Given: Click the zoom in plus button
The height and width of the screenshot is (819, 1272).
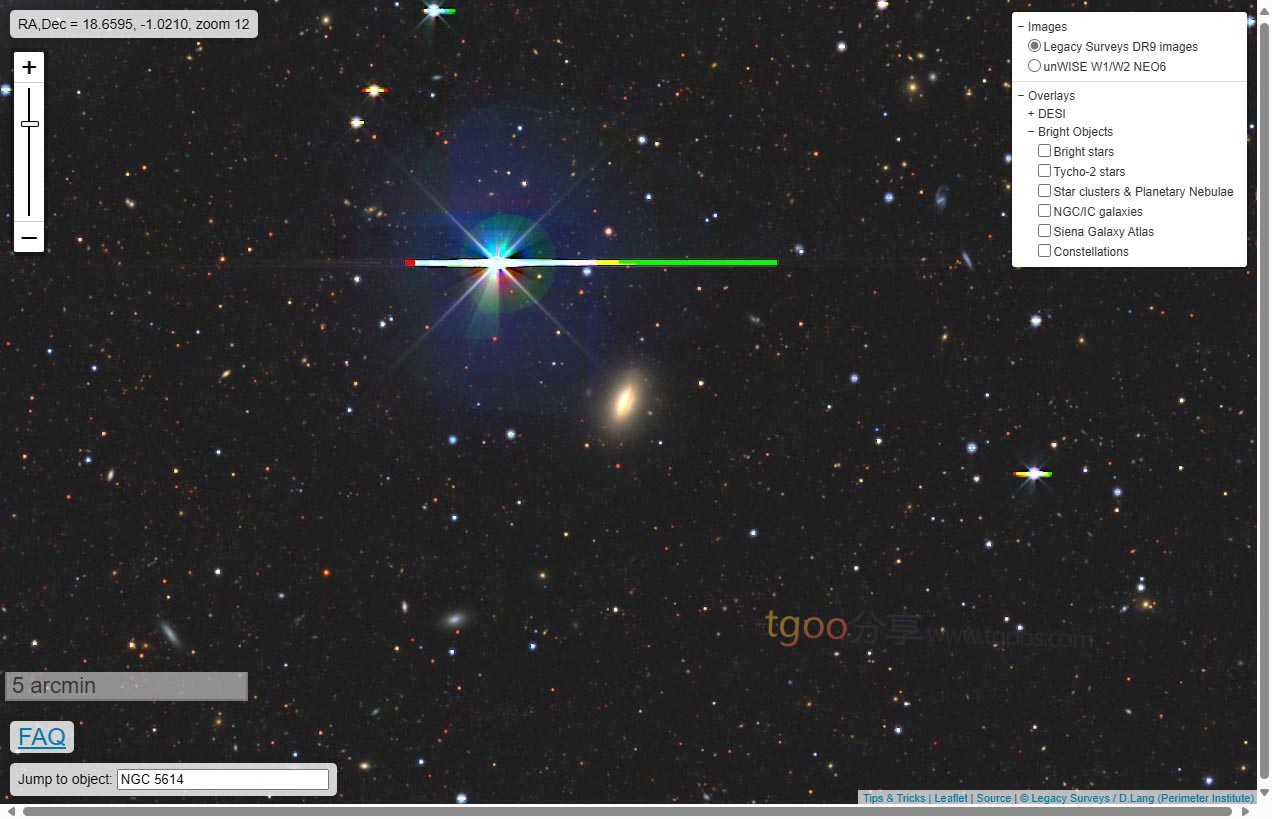Looking at the screenshot, I should [29, 68].
